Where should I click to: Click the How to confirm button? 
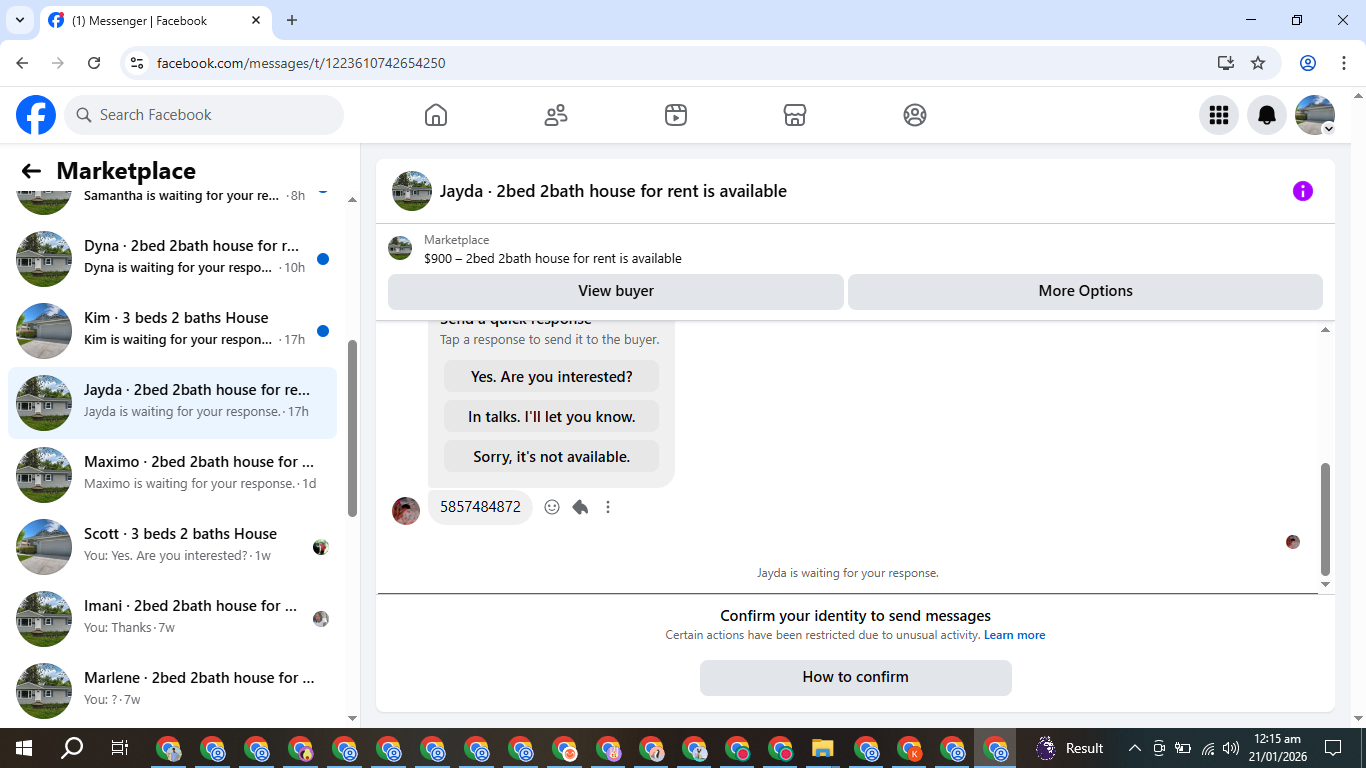click(x=856, y=677)
